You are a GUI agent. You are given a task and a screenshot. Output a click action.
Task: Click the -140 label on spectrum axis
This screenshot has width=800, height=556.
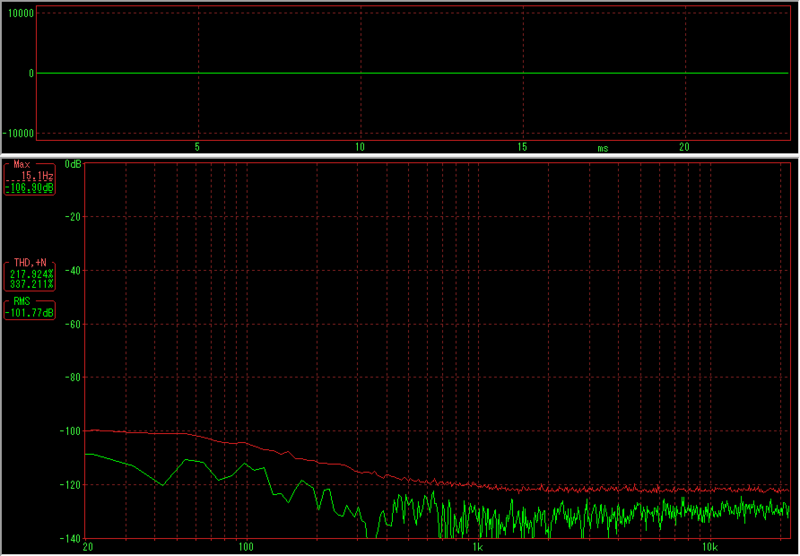(x=70, y=539)
